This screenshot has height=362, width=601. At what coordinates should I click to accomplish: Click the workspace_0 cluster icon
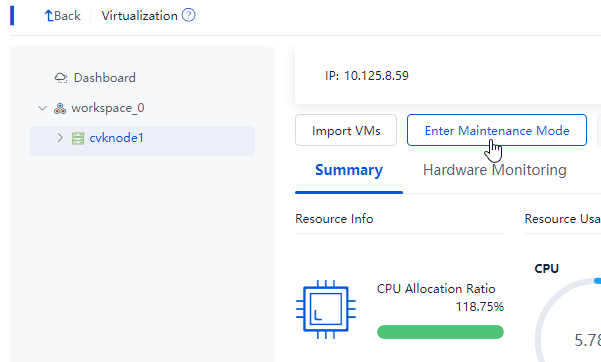[60, 109]
